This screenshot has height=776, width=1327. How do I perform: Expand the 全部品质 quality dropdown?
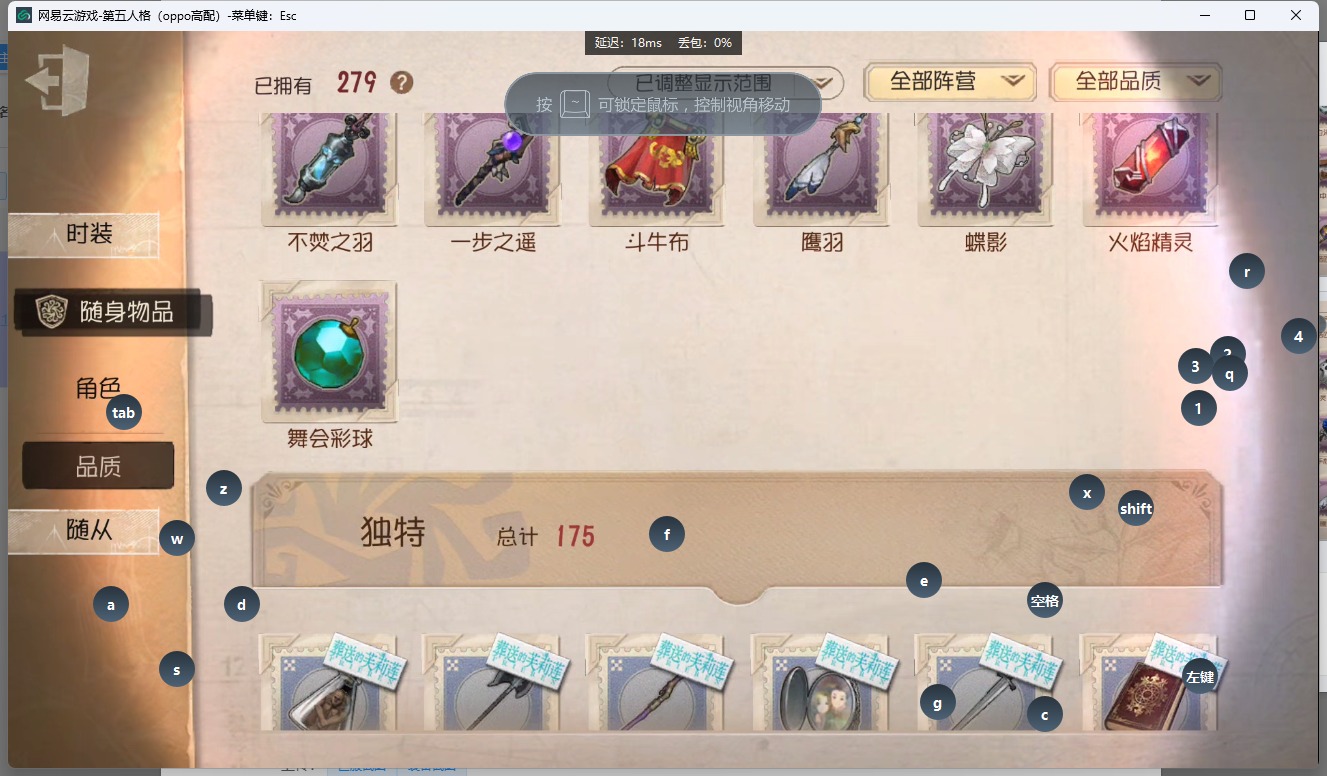click(x=1136, y=82)
